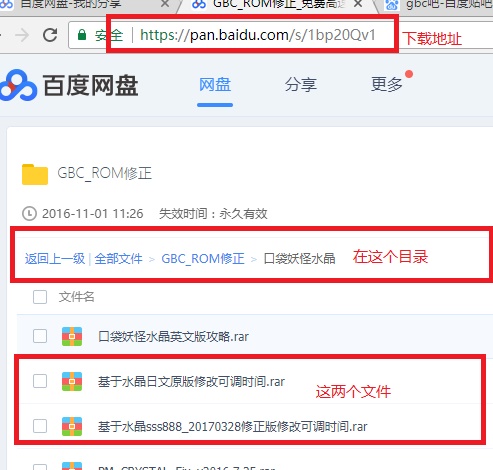Open the GBC_ROM修正 yellow folder icon

(x=35, y=174)
